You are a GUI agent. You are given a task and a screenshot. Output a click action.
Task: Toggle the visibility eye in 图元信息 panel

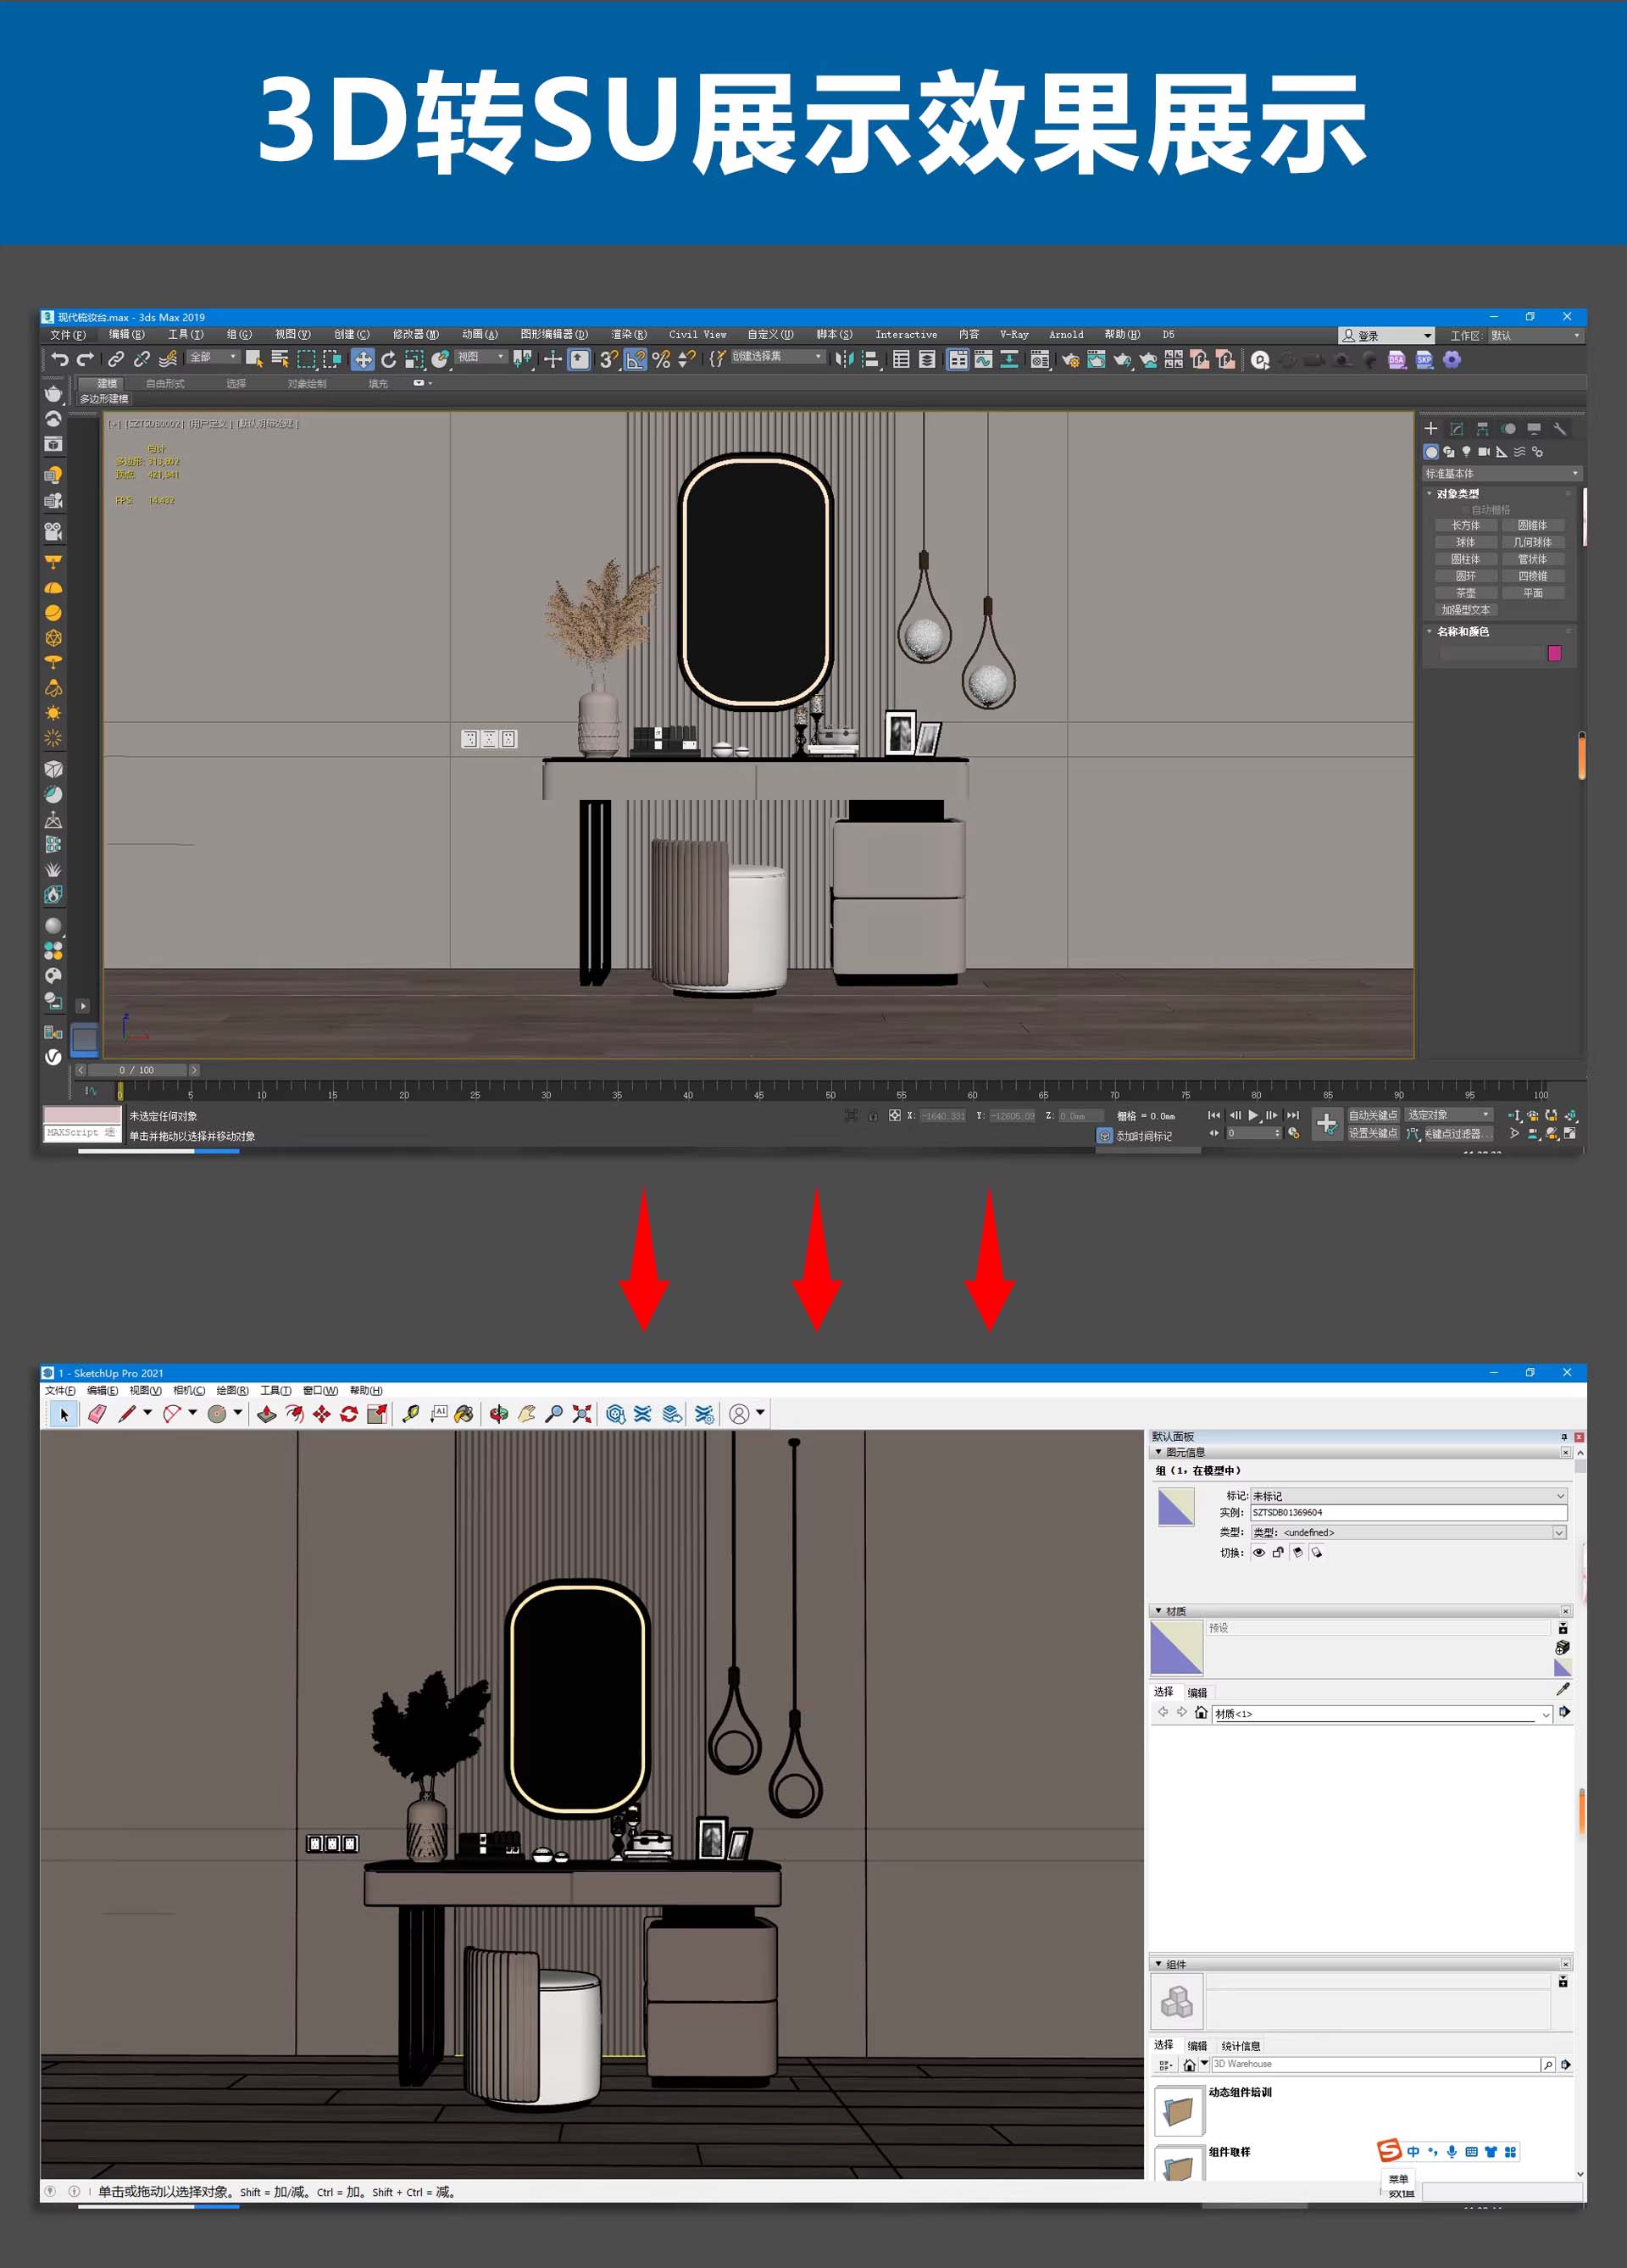tap(1260, 1552)
